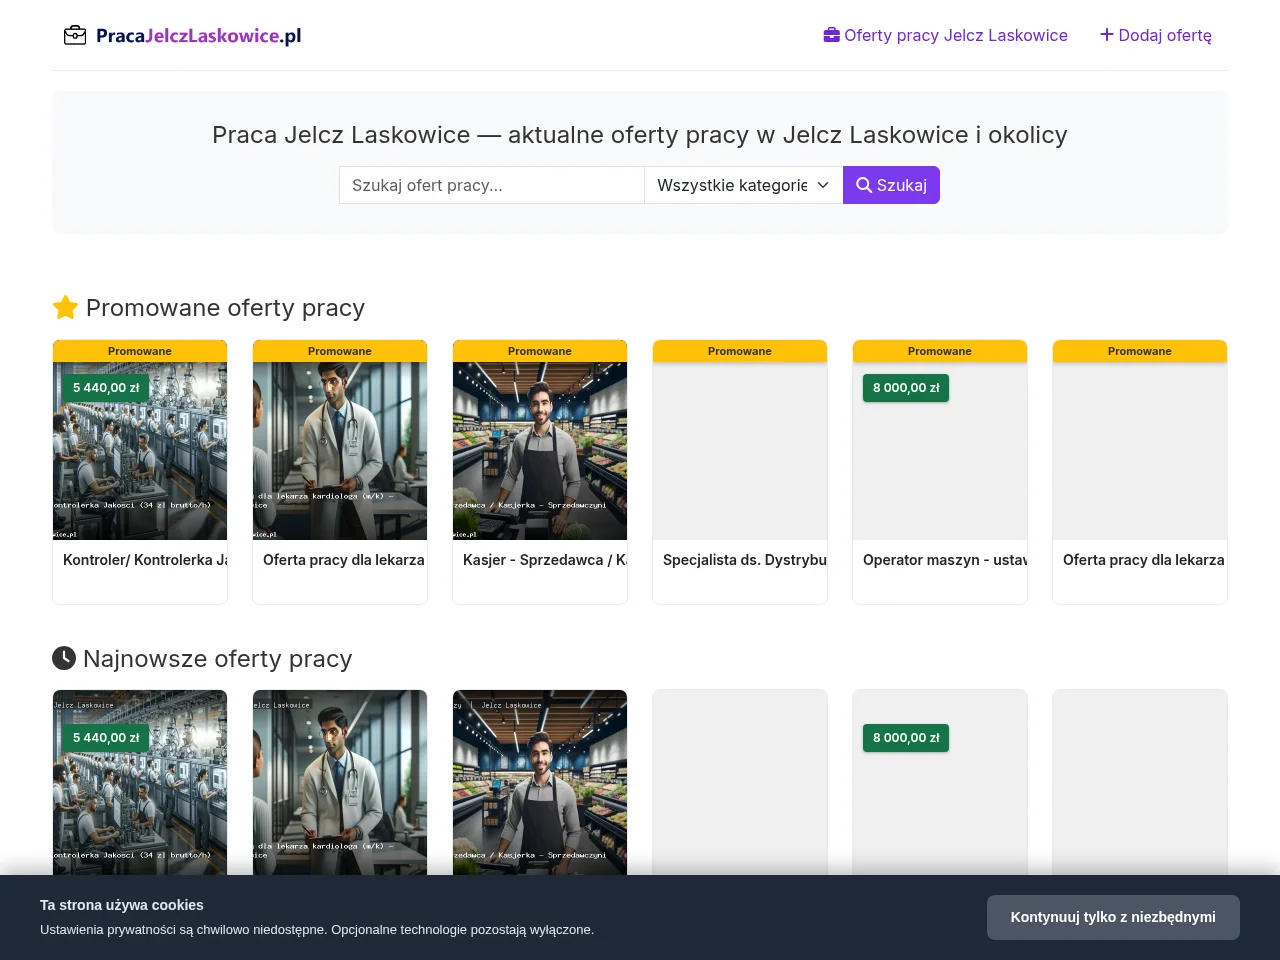1280x960 pixels.
Task: Click the magnifier icon in Szukaj button
Action: coord(864,185)
